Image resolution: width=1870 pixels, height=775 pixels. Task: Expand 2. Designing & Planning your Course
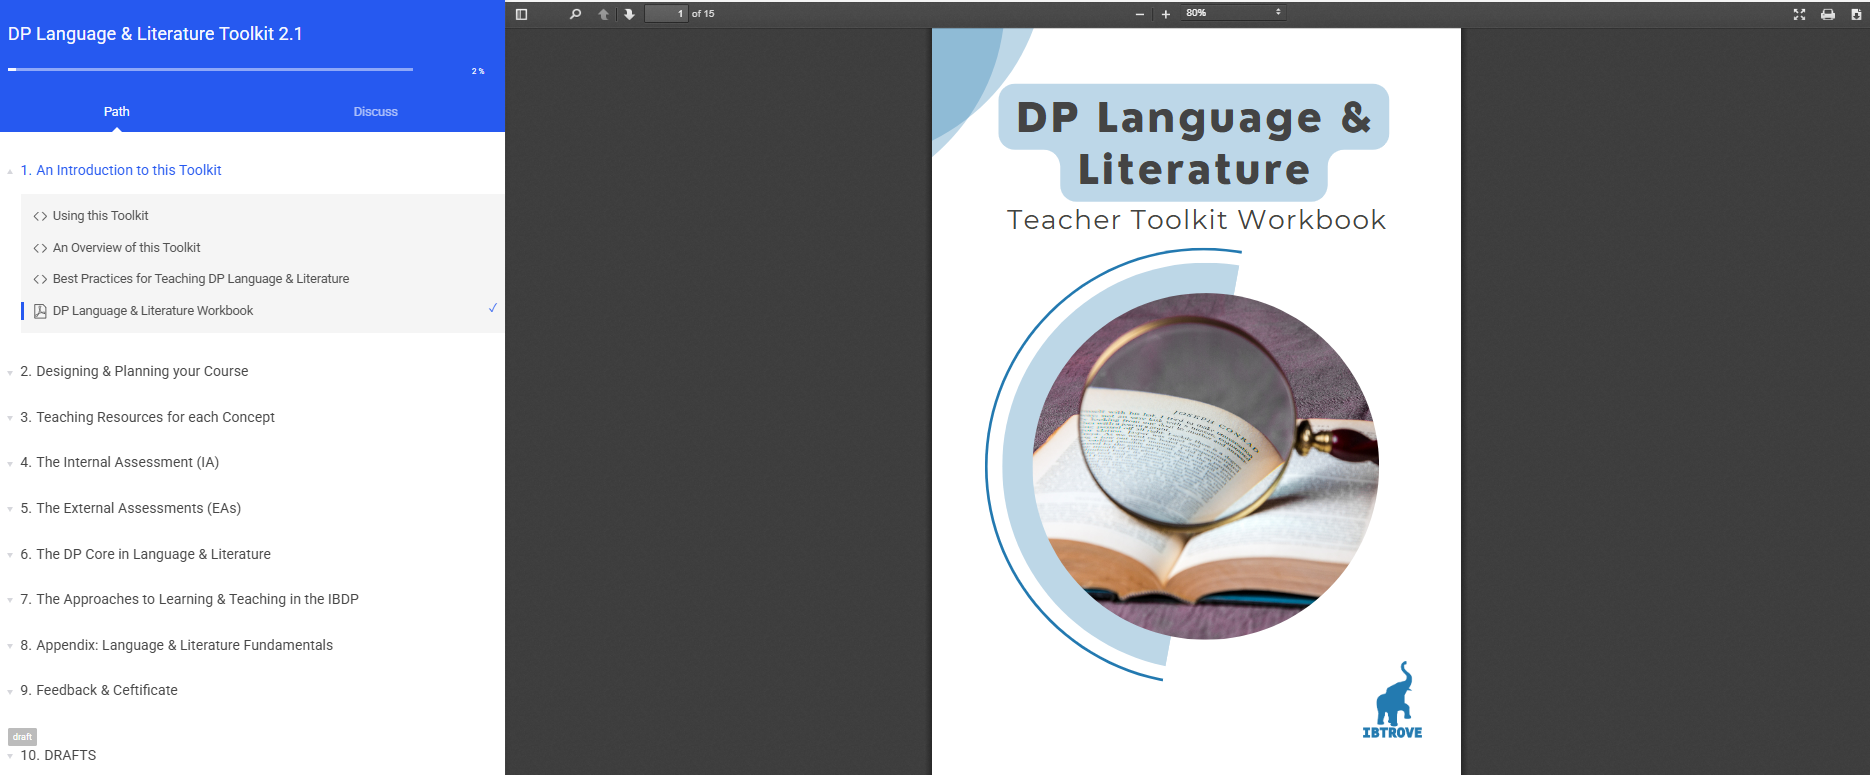142,371
